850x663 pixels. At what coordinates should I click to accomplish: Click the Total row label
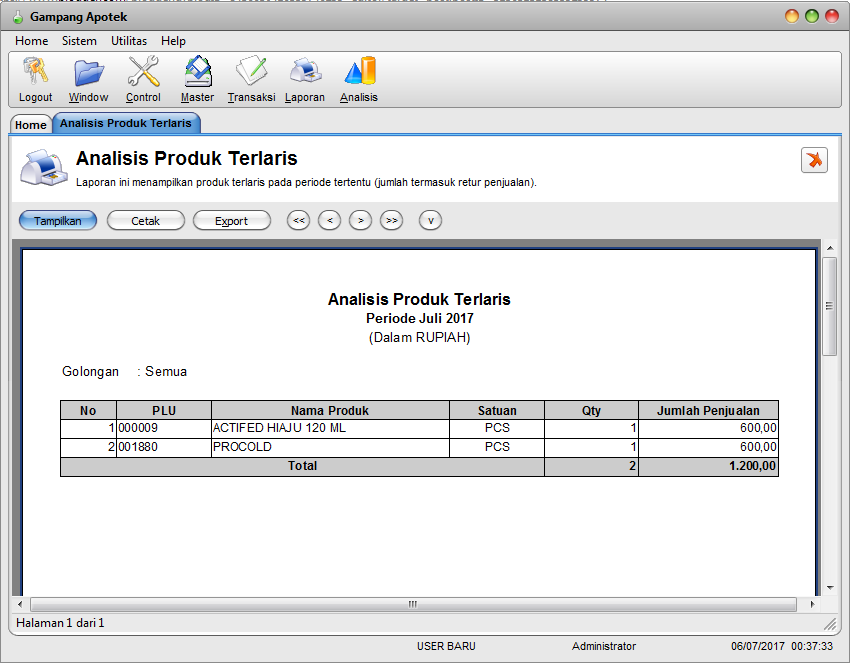(302, 466)
